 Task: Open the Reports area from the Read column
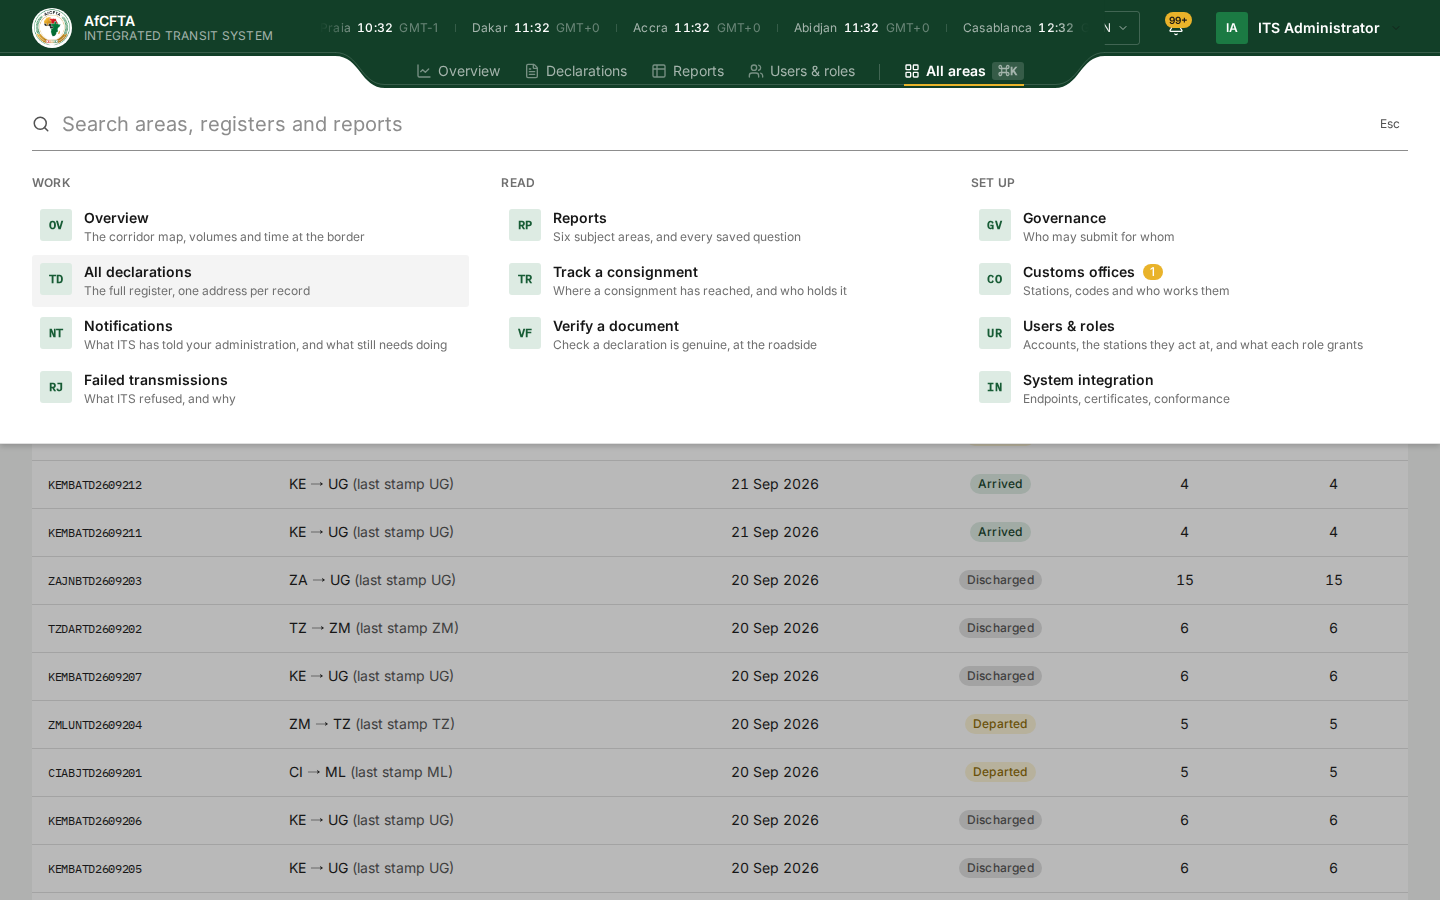719,227
